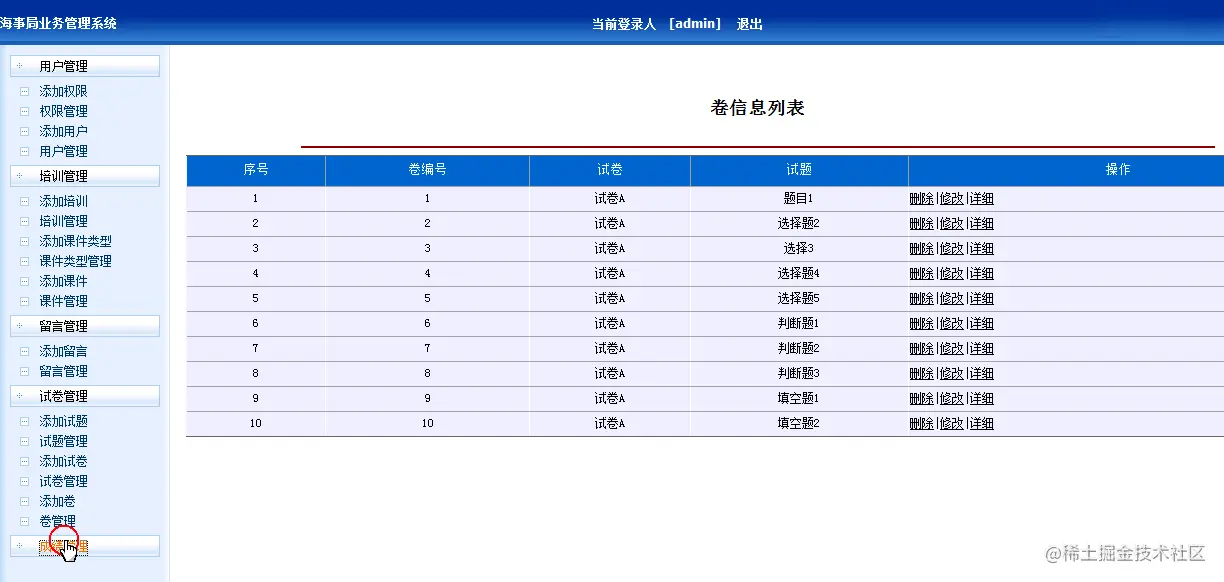Select the 培训管理 menu header
1224x582 pixels.
point(85,176)
